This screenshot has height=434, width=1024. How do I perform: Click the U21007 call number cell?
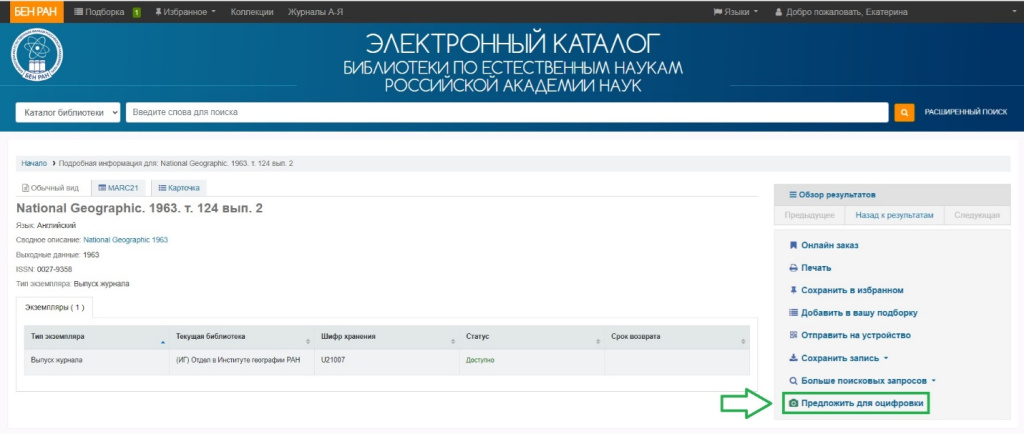[x=386, y=362]
